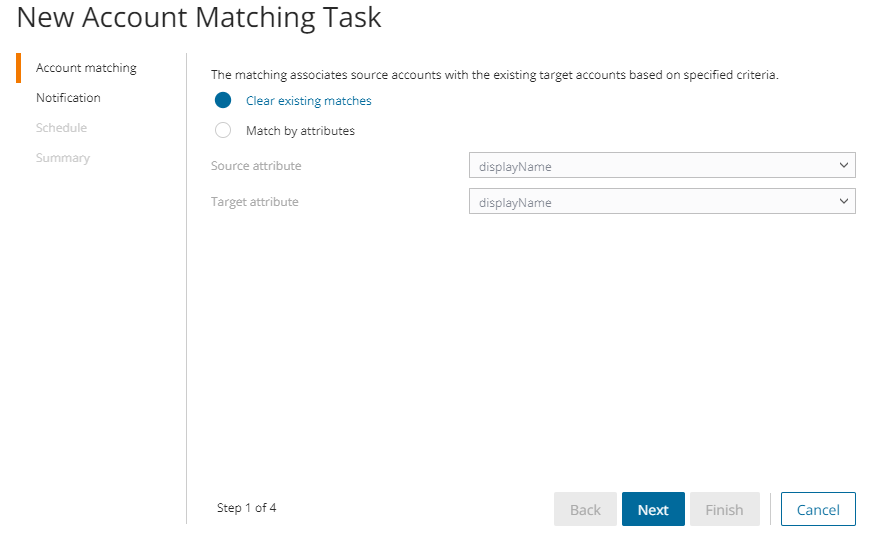Click the blue Clear existing matches label text
The width and height of the screenshot is (877, 540).
[308, 101]
